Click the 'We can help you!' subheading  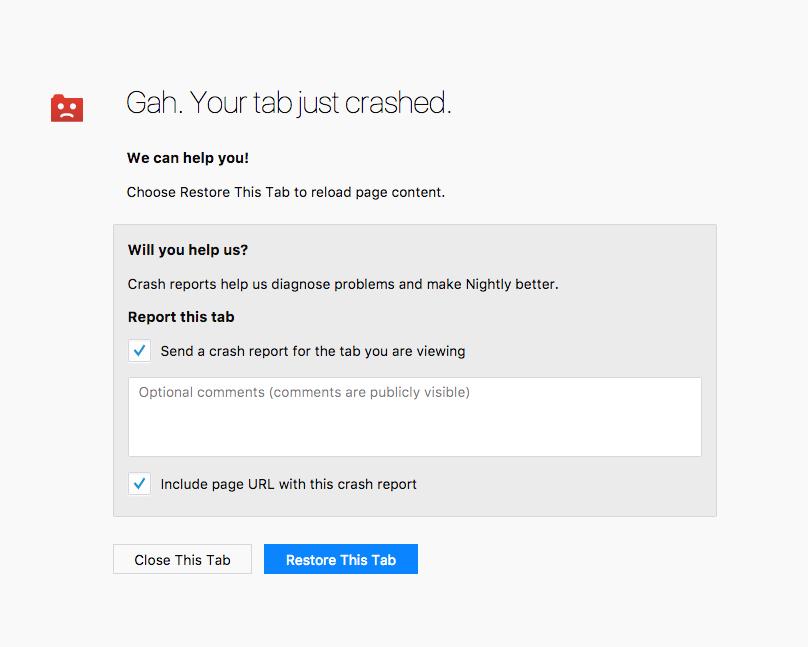(188, 158)
